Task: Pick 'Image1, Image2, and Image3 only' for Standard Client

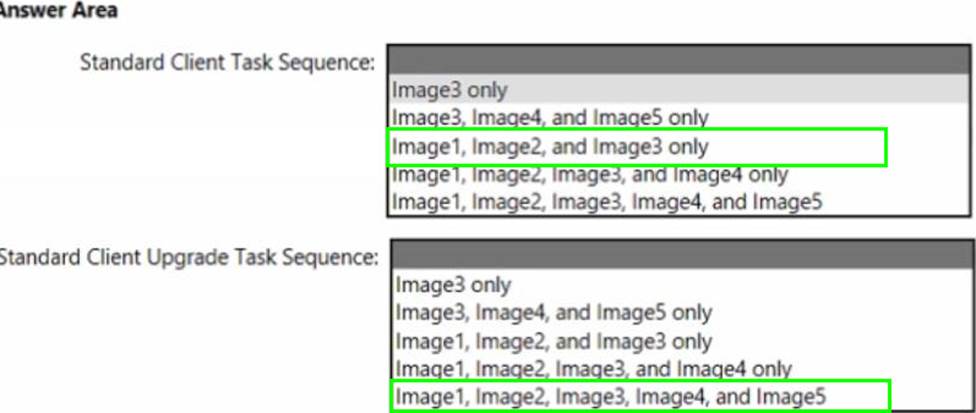Action: tap(549, 147)
